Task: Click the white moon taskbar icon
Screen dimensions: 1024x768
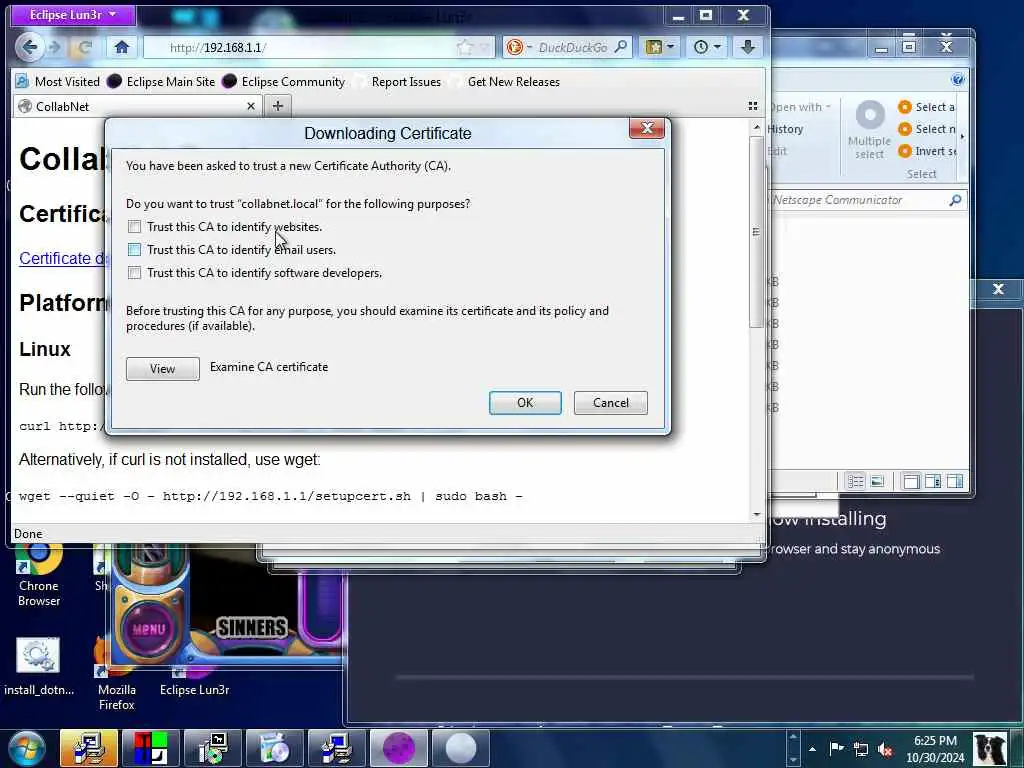Action: coord(460,748)
